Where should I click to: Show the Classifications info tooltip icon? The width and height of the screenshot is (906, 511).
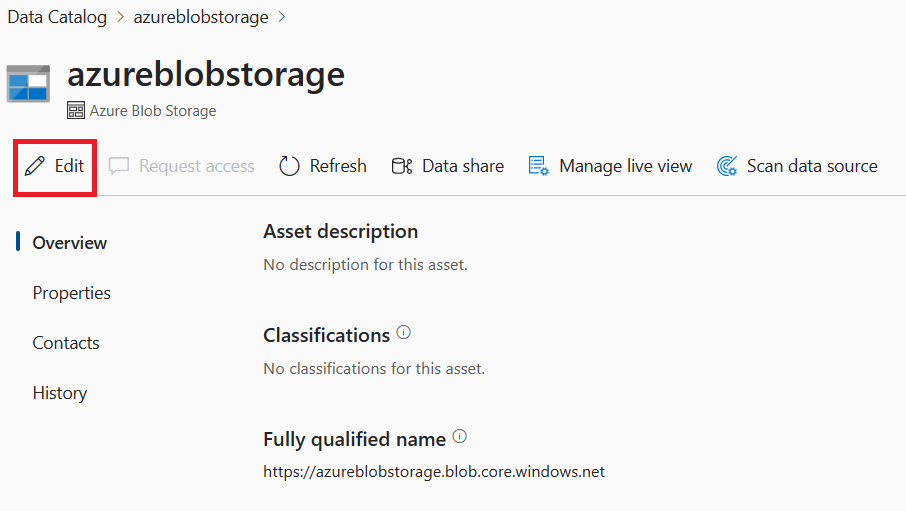(404, 333)
